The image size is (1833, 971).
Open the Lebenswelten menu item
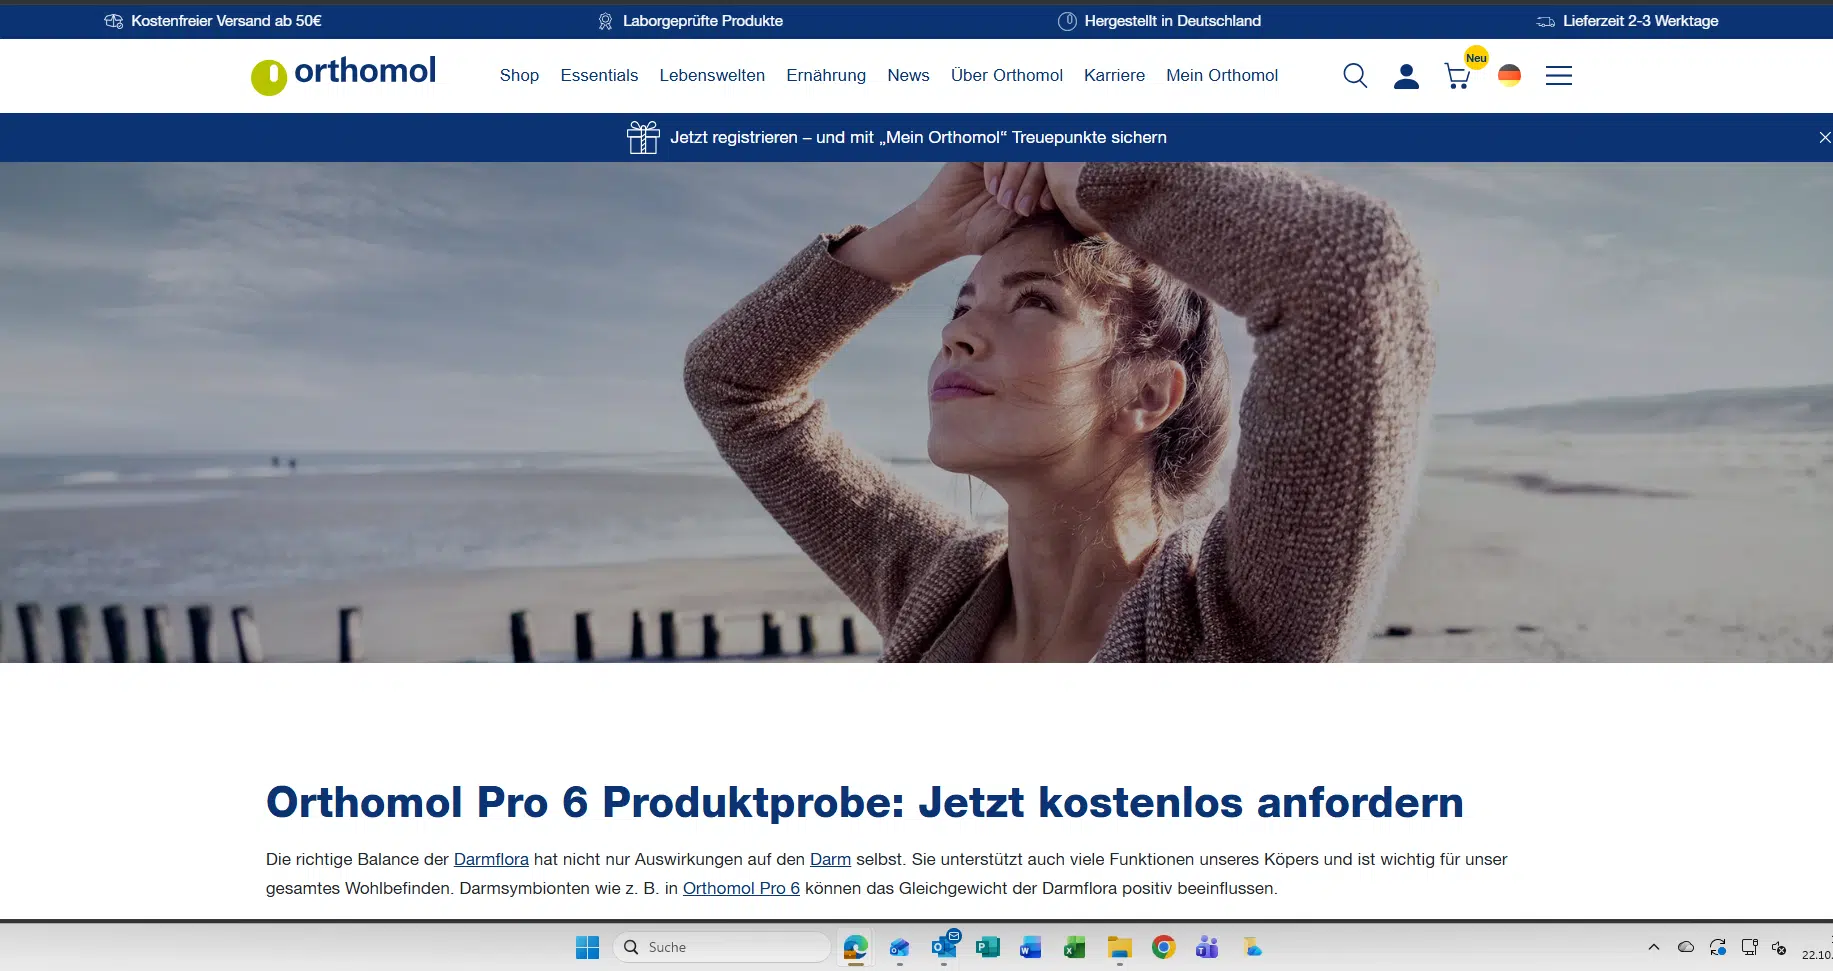(x=712, y=75)
